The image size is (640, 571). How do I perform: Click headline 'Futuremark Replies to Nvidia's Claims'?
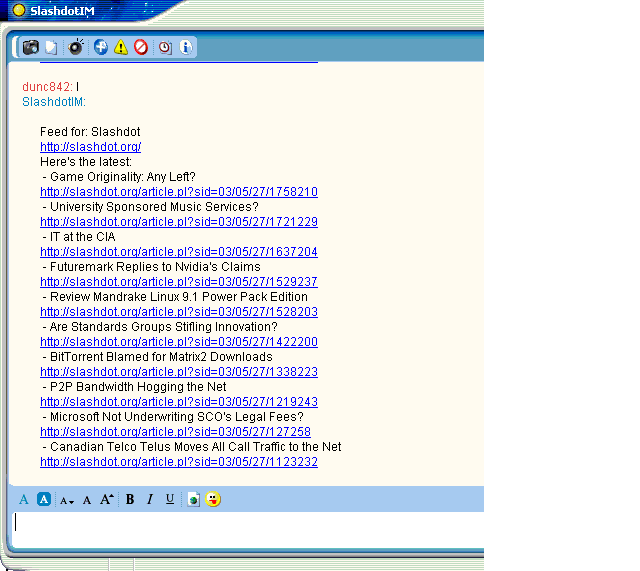coord(155,267)
